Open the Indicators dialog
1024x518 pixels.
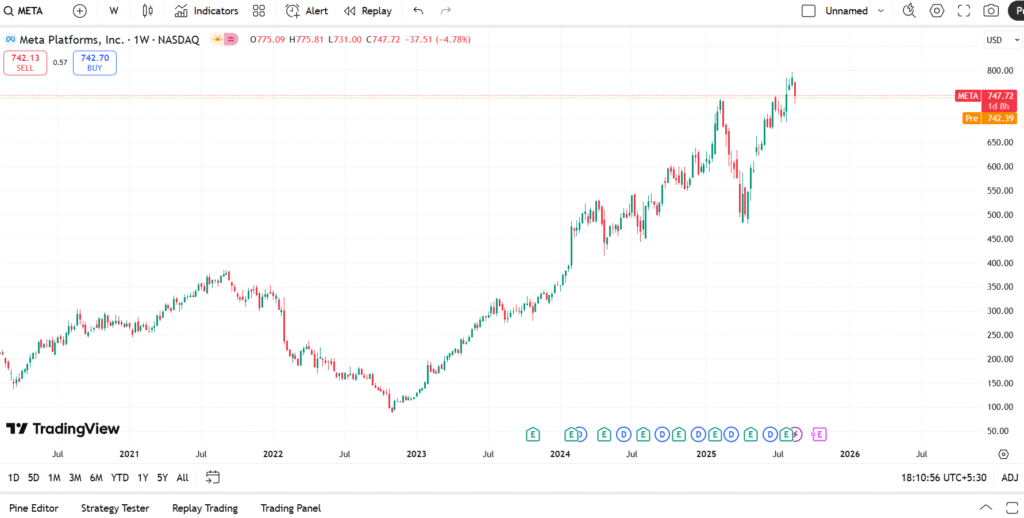click(206, 10)
